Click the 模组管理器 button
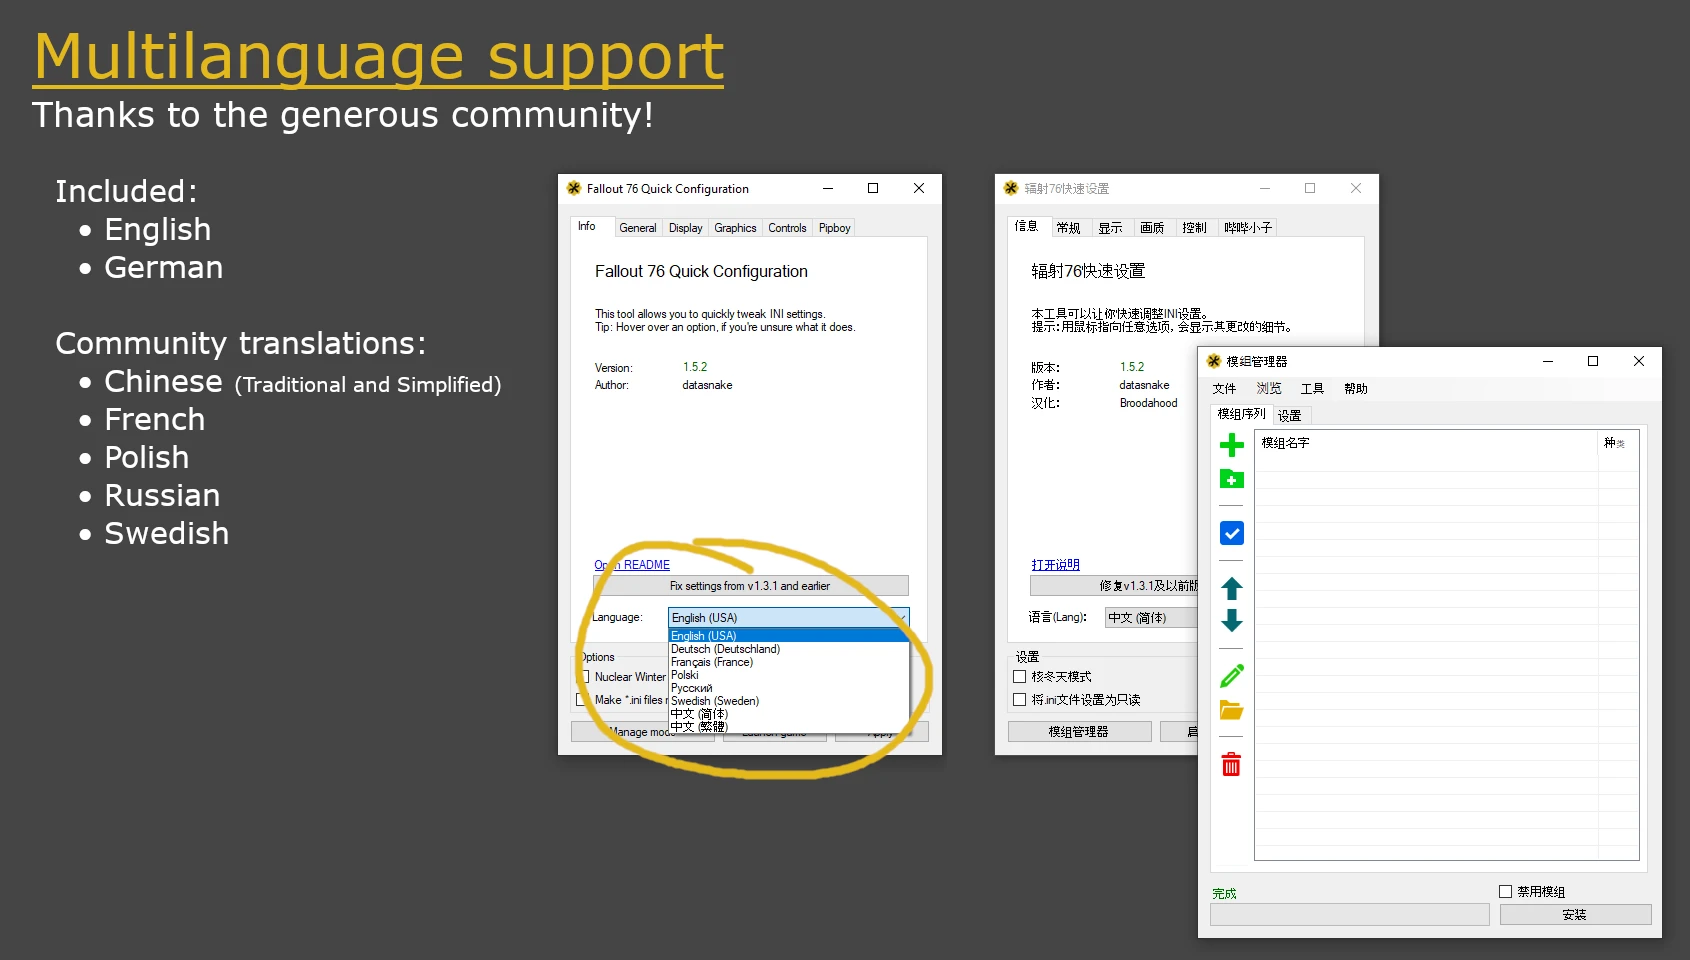 (x=1079, y=732)
